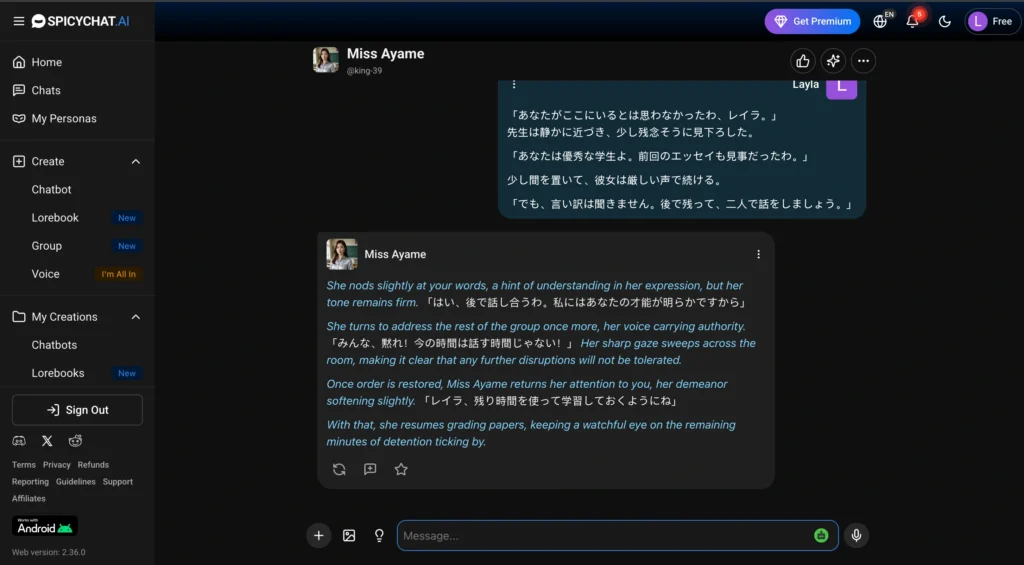This screenshot has height=565, width=1024.
Task: Open the Refunds link
Action: (93, 465)
